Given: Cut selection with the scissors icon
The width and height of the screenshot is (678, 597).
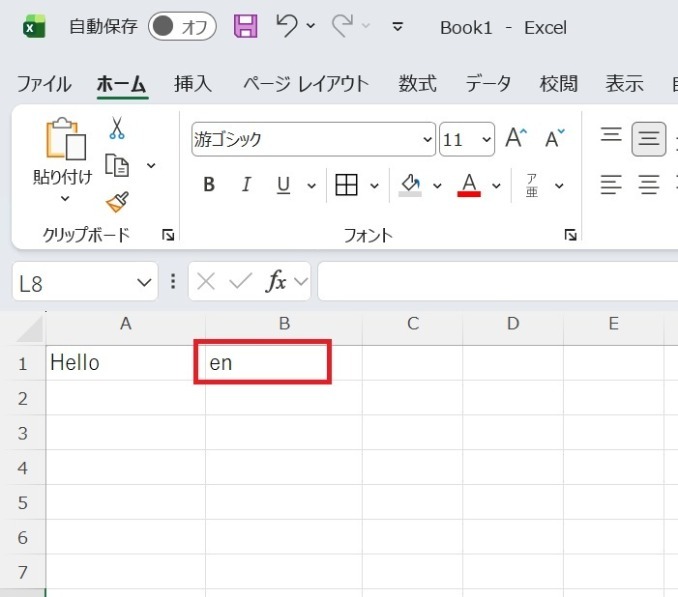Looking at the screenshot, I should pyautogui.click(x=117, y=128).
